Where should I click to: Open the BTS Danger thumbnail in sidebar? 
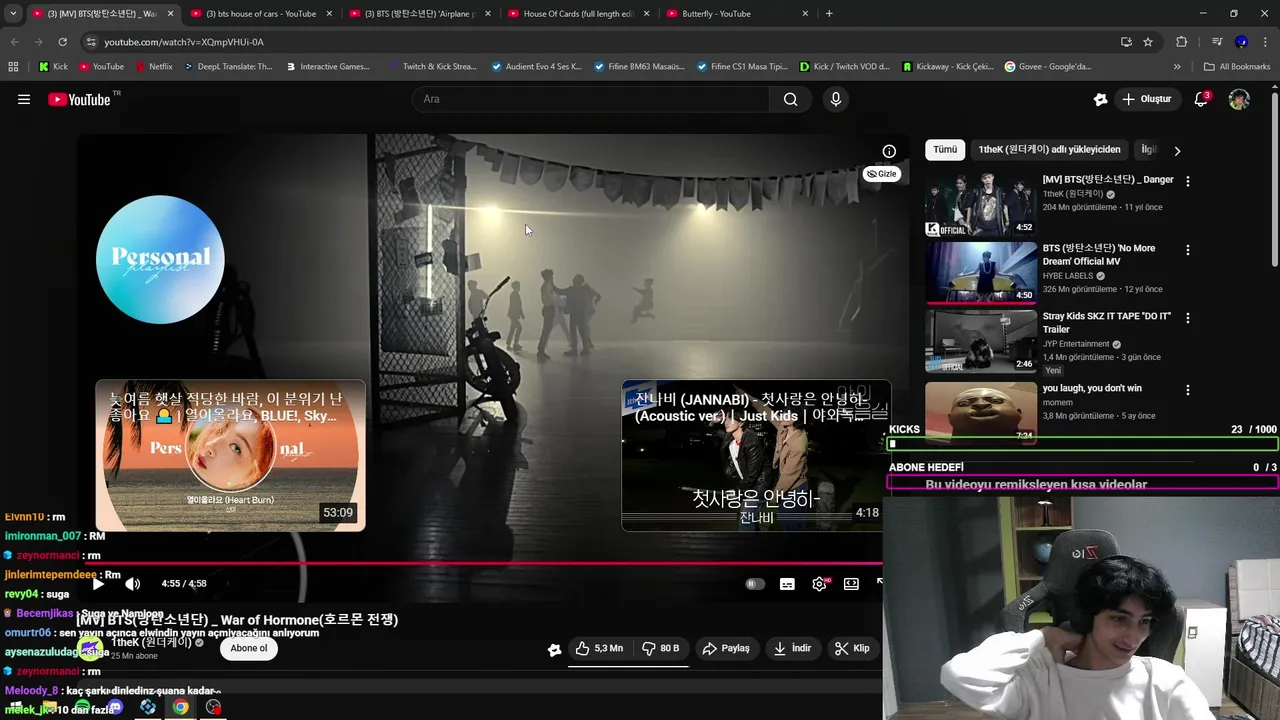980,204
